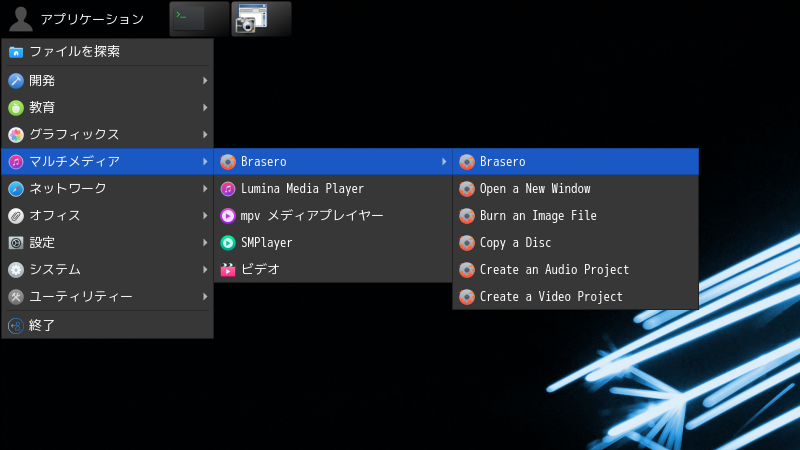Launch Brasero from the highlighted action entry
The height and width of the screenshot is (450, 800).
(x=576, y=162)
